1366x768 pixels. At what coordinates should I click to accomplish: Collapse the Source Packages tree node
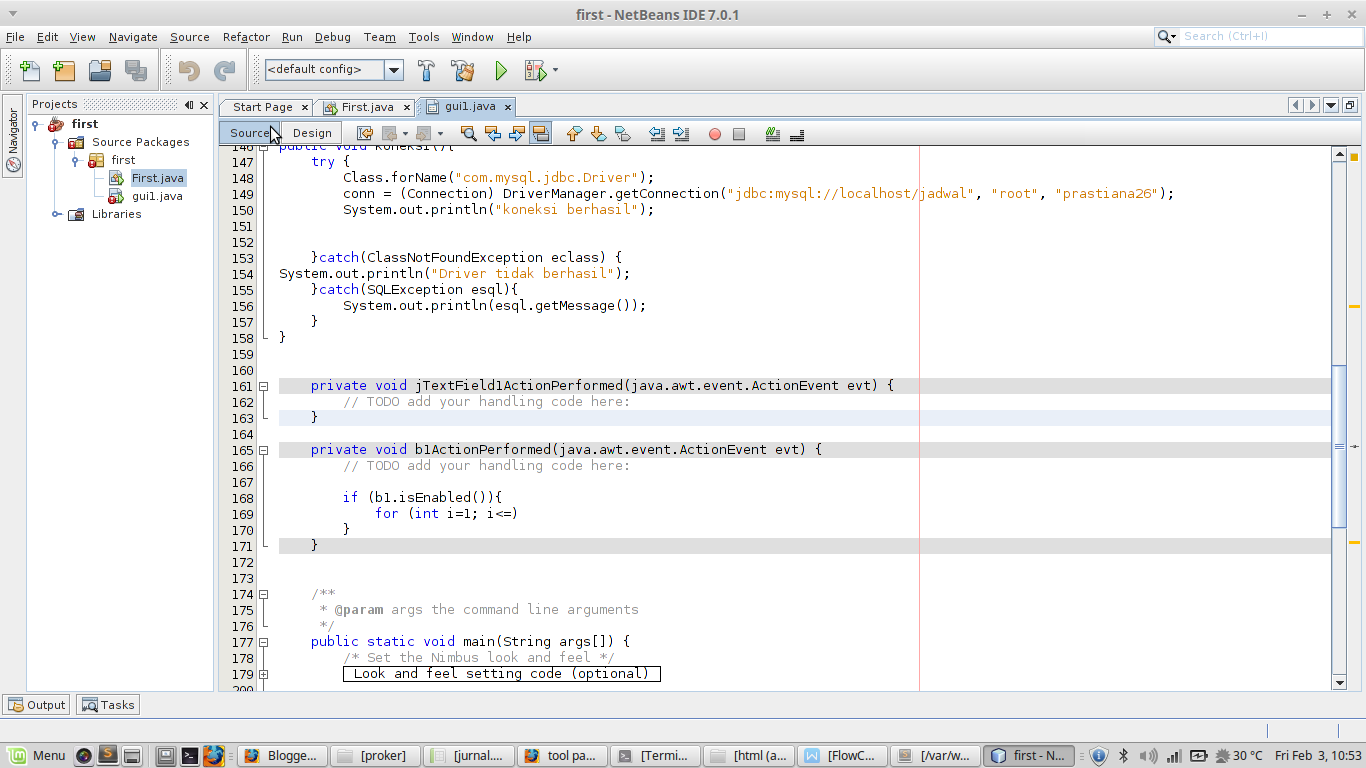pyautogui.click(x=56, y=142)
